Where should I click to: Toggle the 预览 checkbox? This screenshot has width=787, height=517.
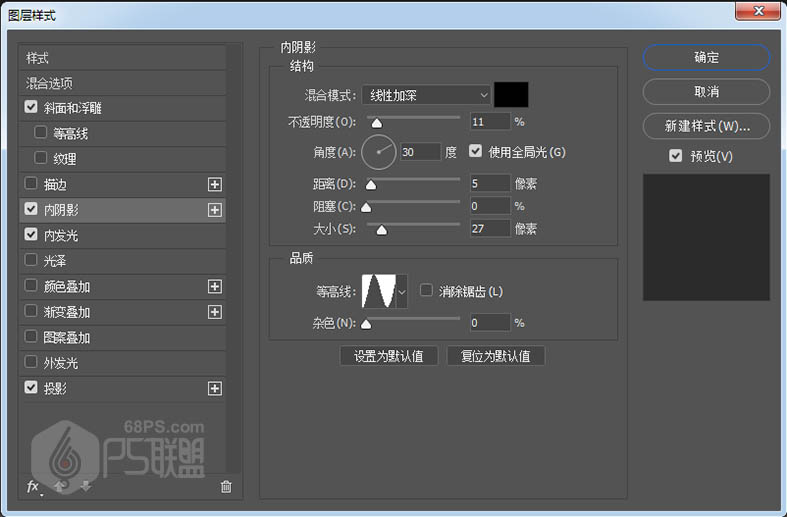tap(676, 156)
